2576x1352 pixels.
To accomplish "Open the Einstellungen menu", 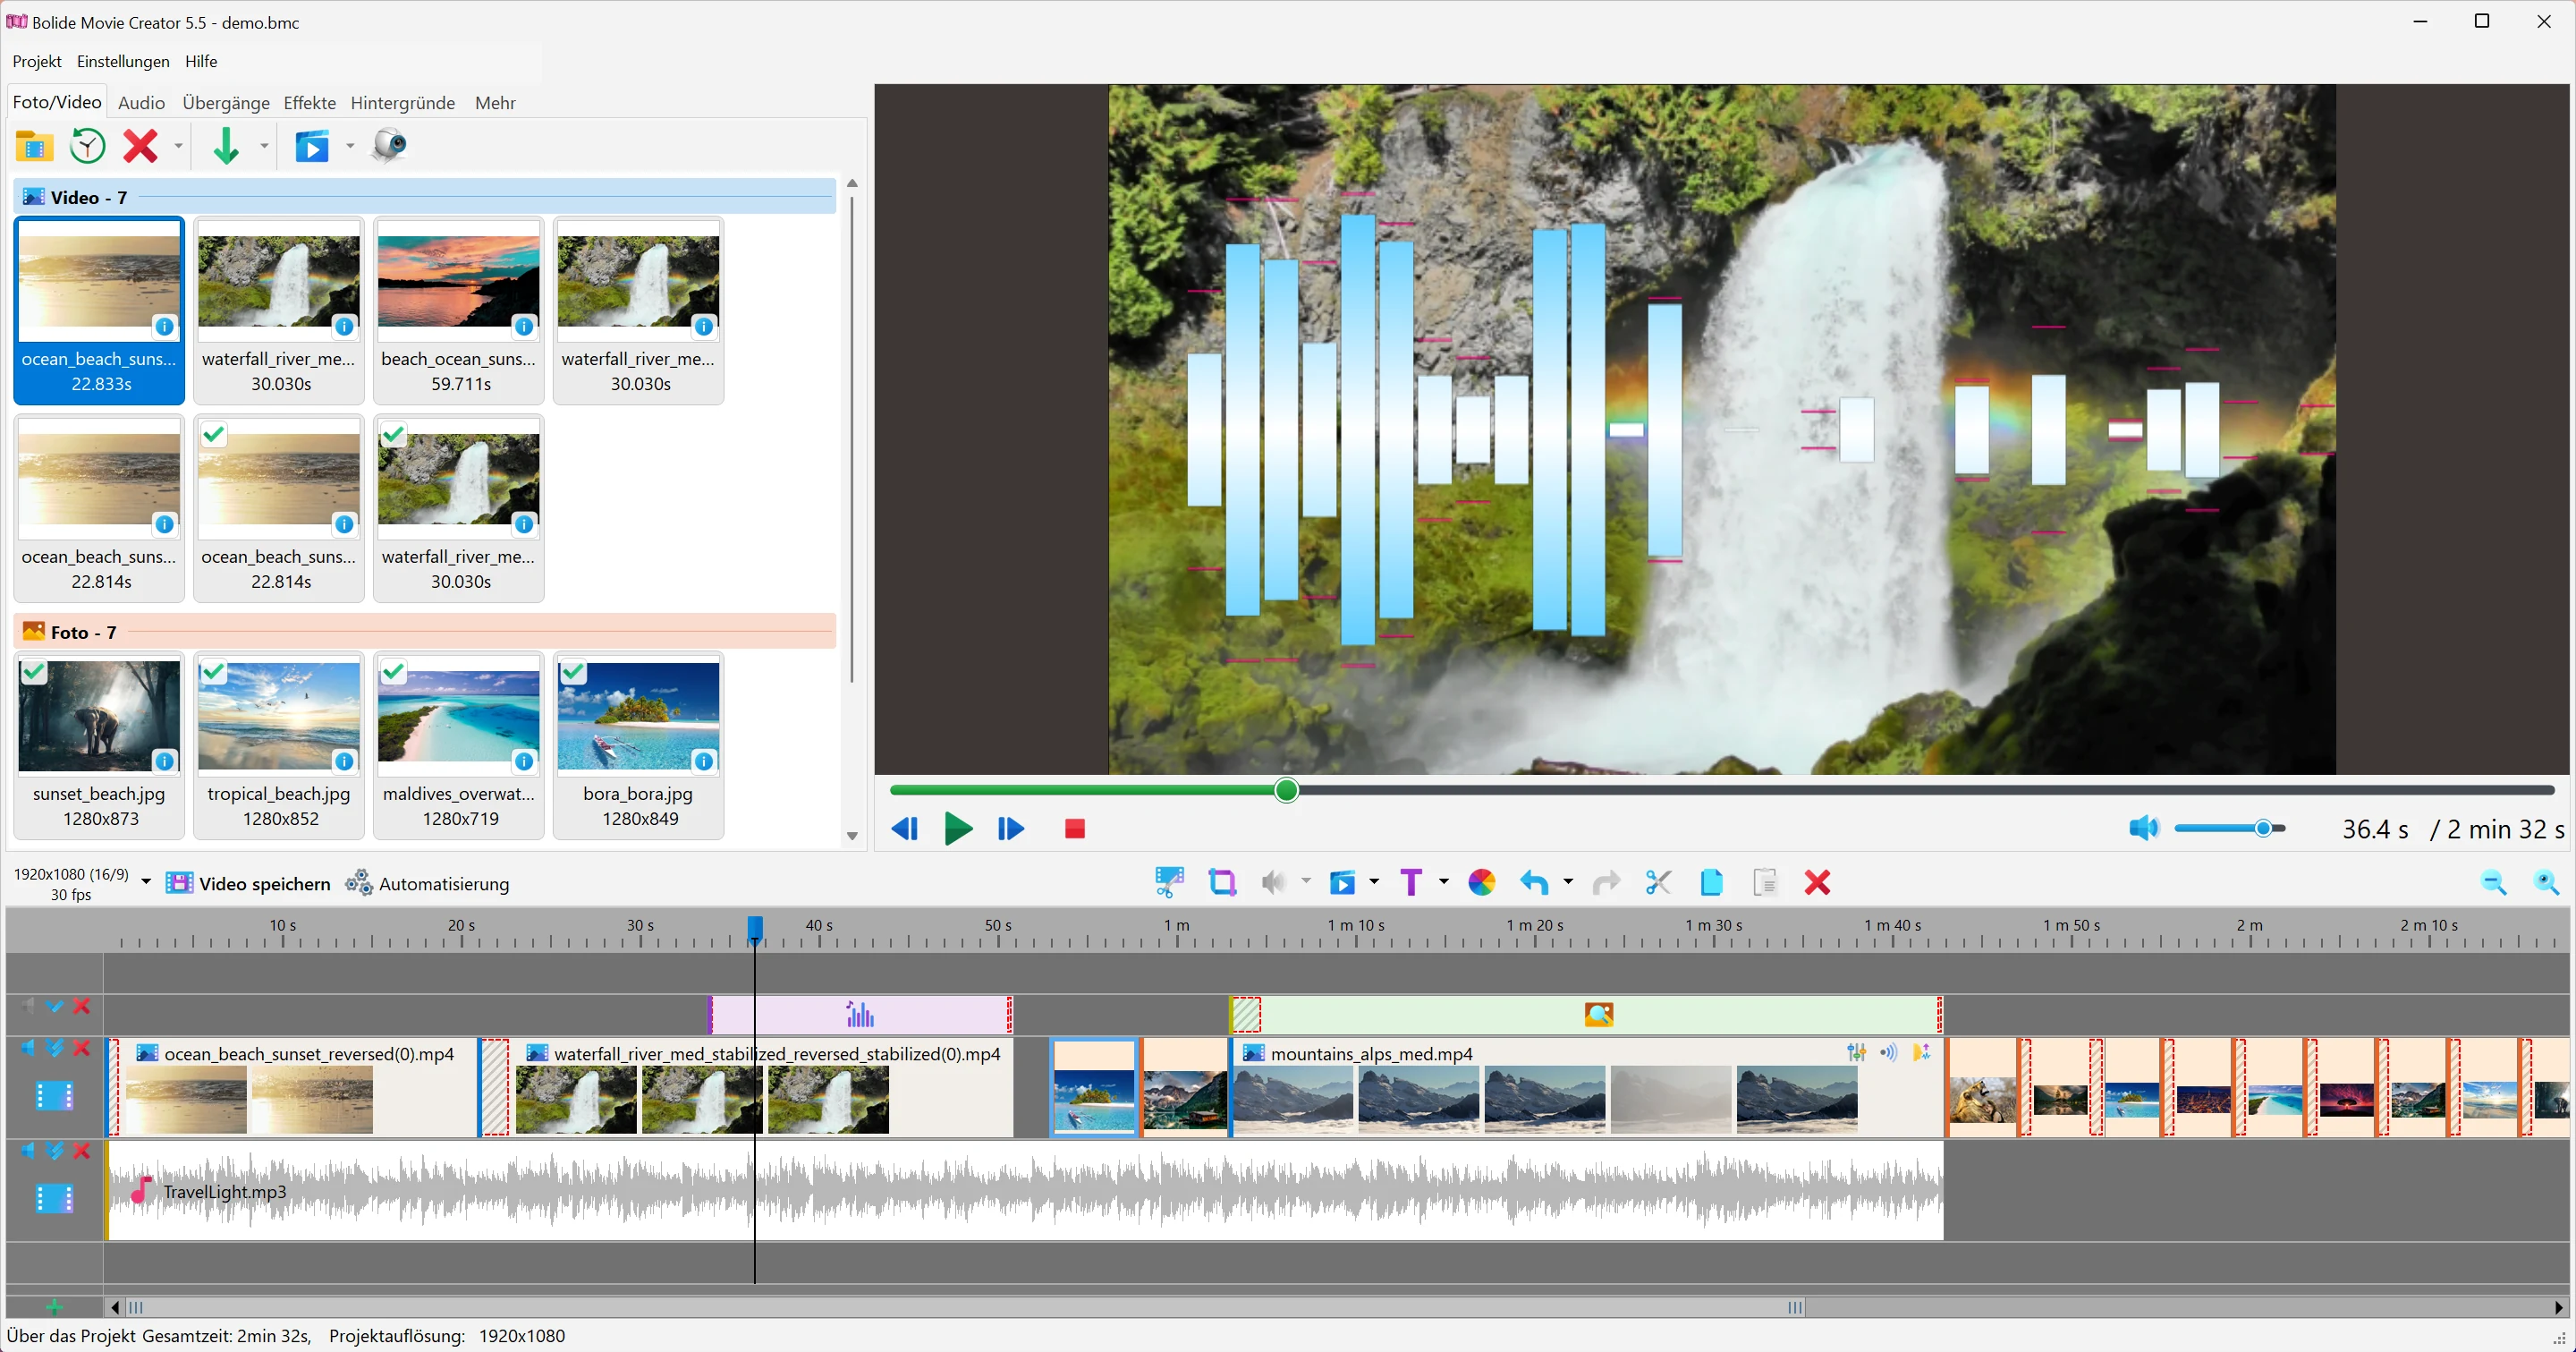I will tap(123, 61).
